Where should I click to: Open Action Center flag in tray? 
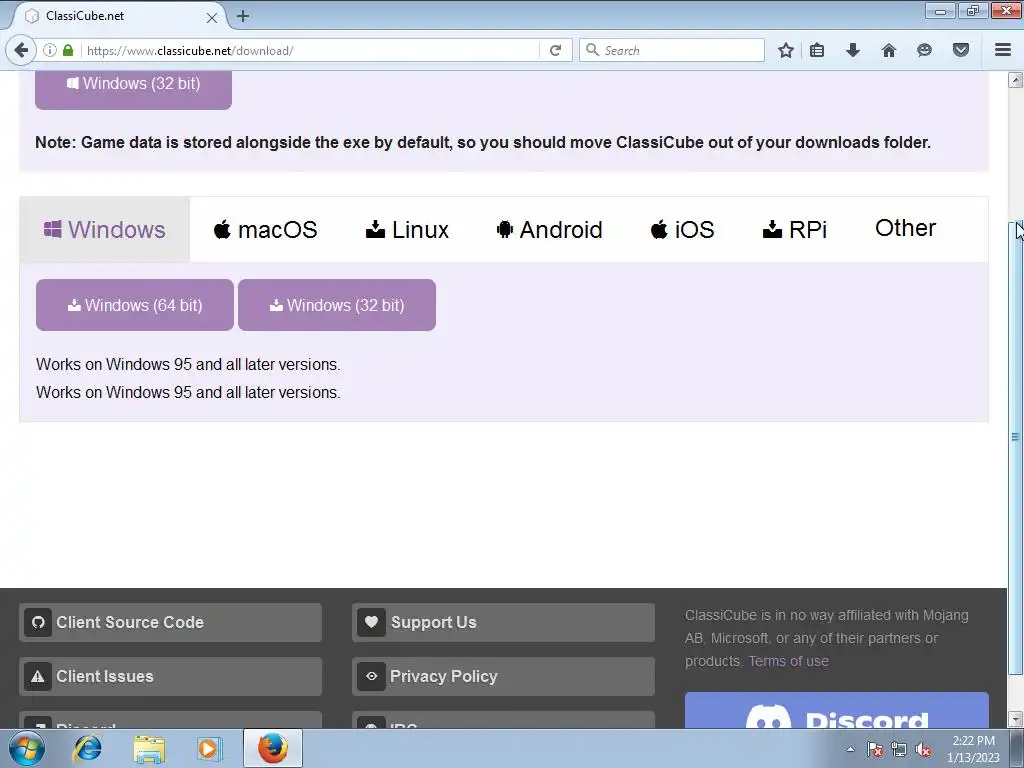874,749
